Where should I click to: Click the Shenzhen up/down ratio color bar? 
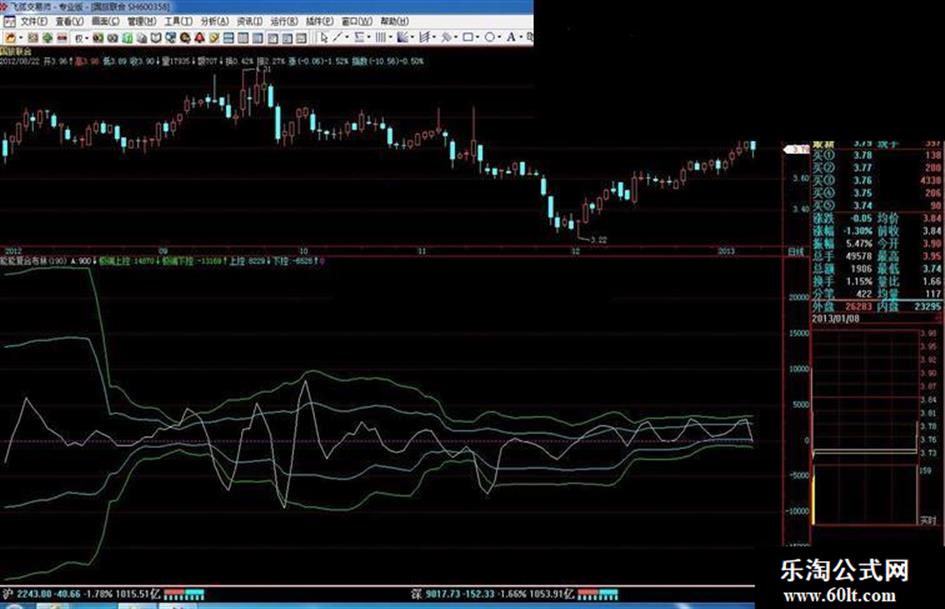point(598,595)
